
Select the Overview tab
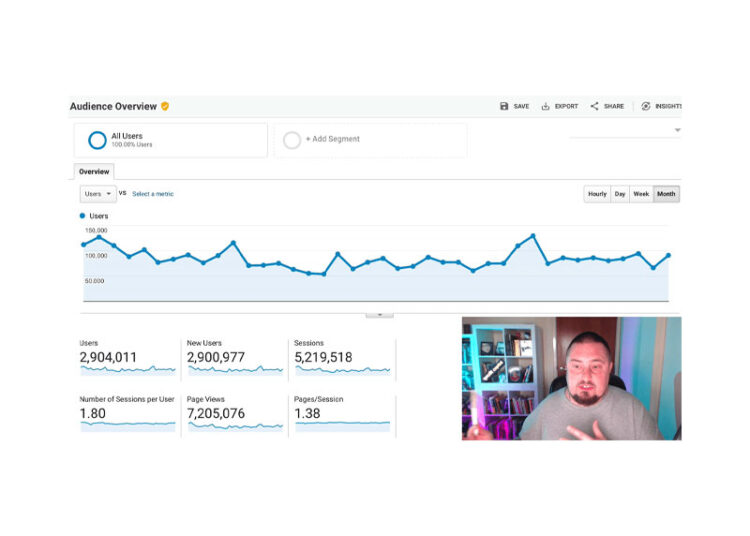coord(94,172)
